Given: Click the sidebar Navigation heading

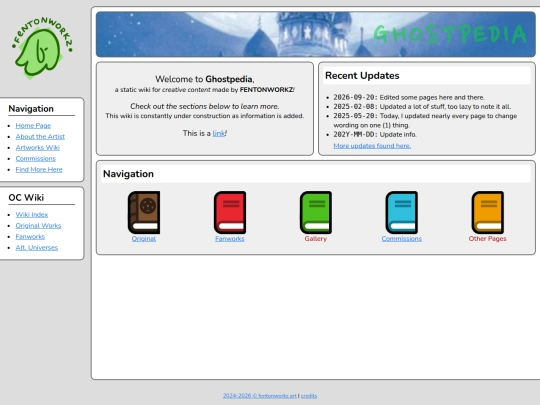Looking at the screenshot, I should [31, 109].
